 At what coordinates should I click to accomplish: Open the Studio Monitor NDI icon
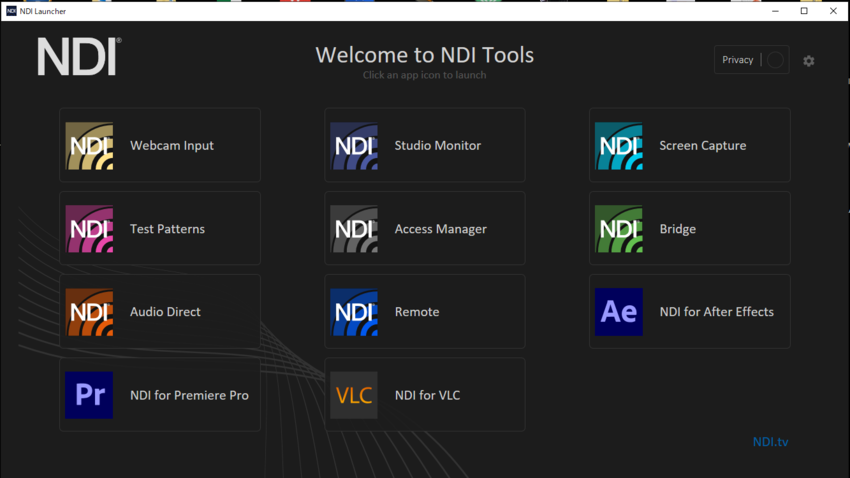click(354, 146)
